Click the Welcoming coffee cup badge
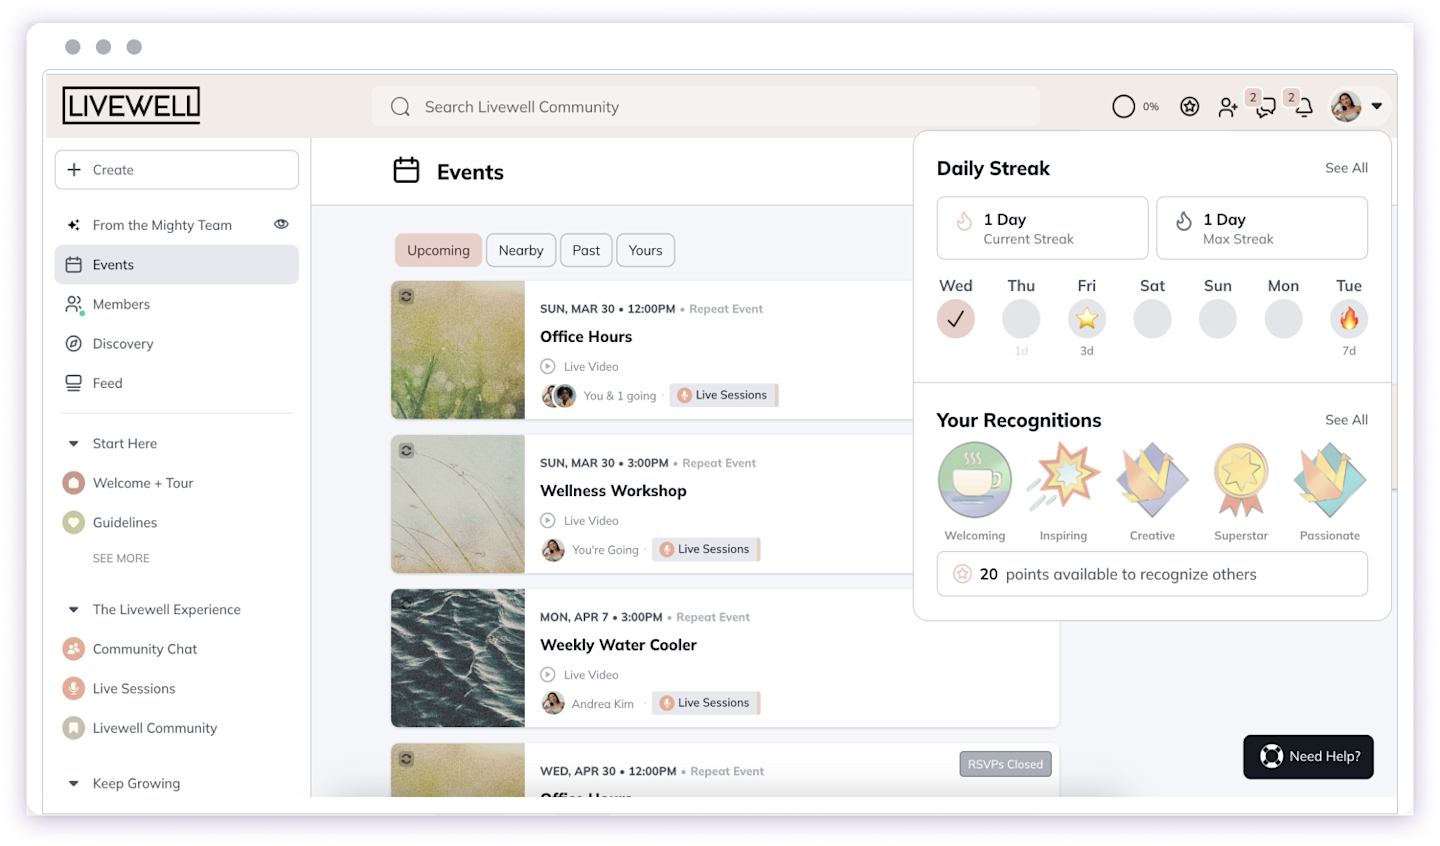The image size is (1440, 846). [975, 480]
